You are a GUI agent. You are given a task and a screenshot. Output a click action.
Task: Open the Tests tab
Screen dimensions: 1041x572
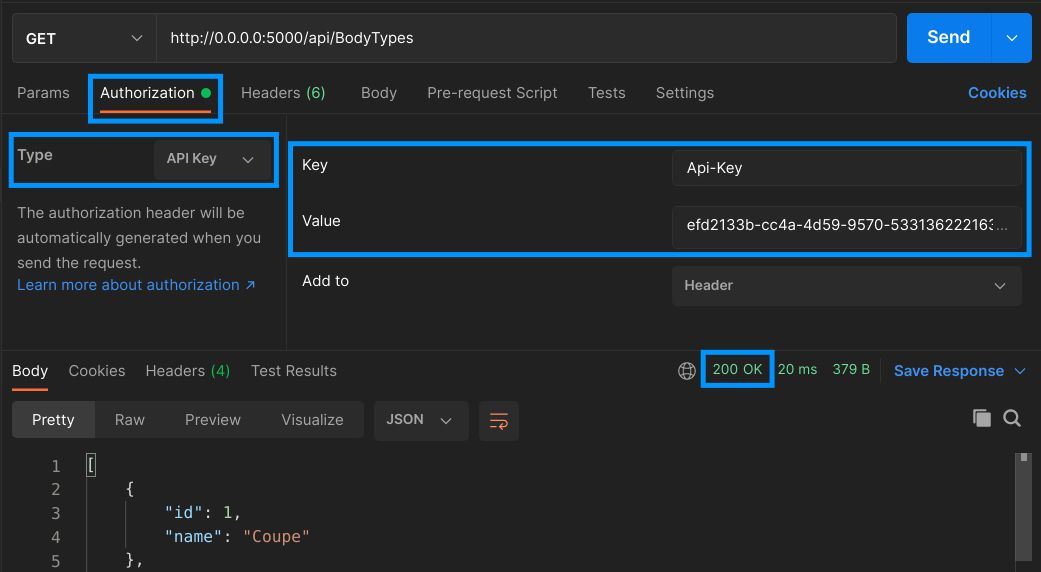(x=606, y=93)
